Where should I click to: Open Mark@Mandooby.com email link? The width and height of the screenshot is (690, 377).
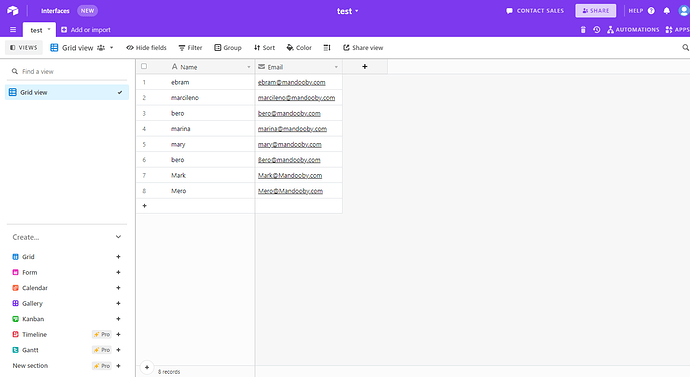290,176
